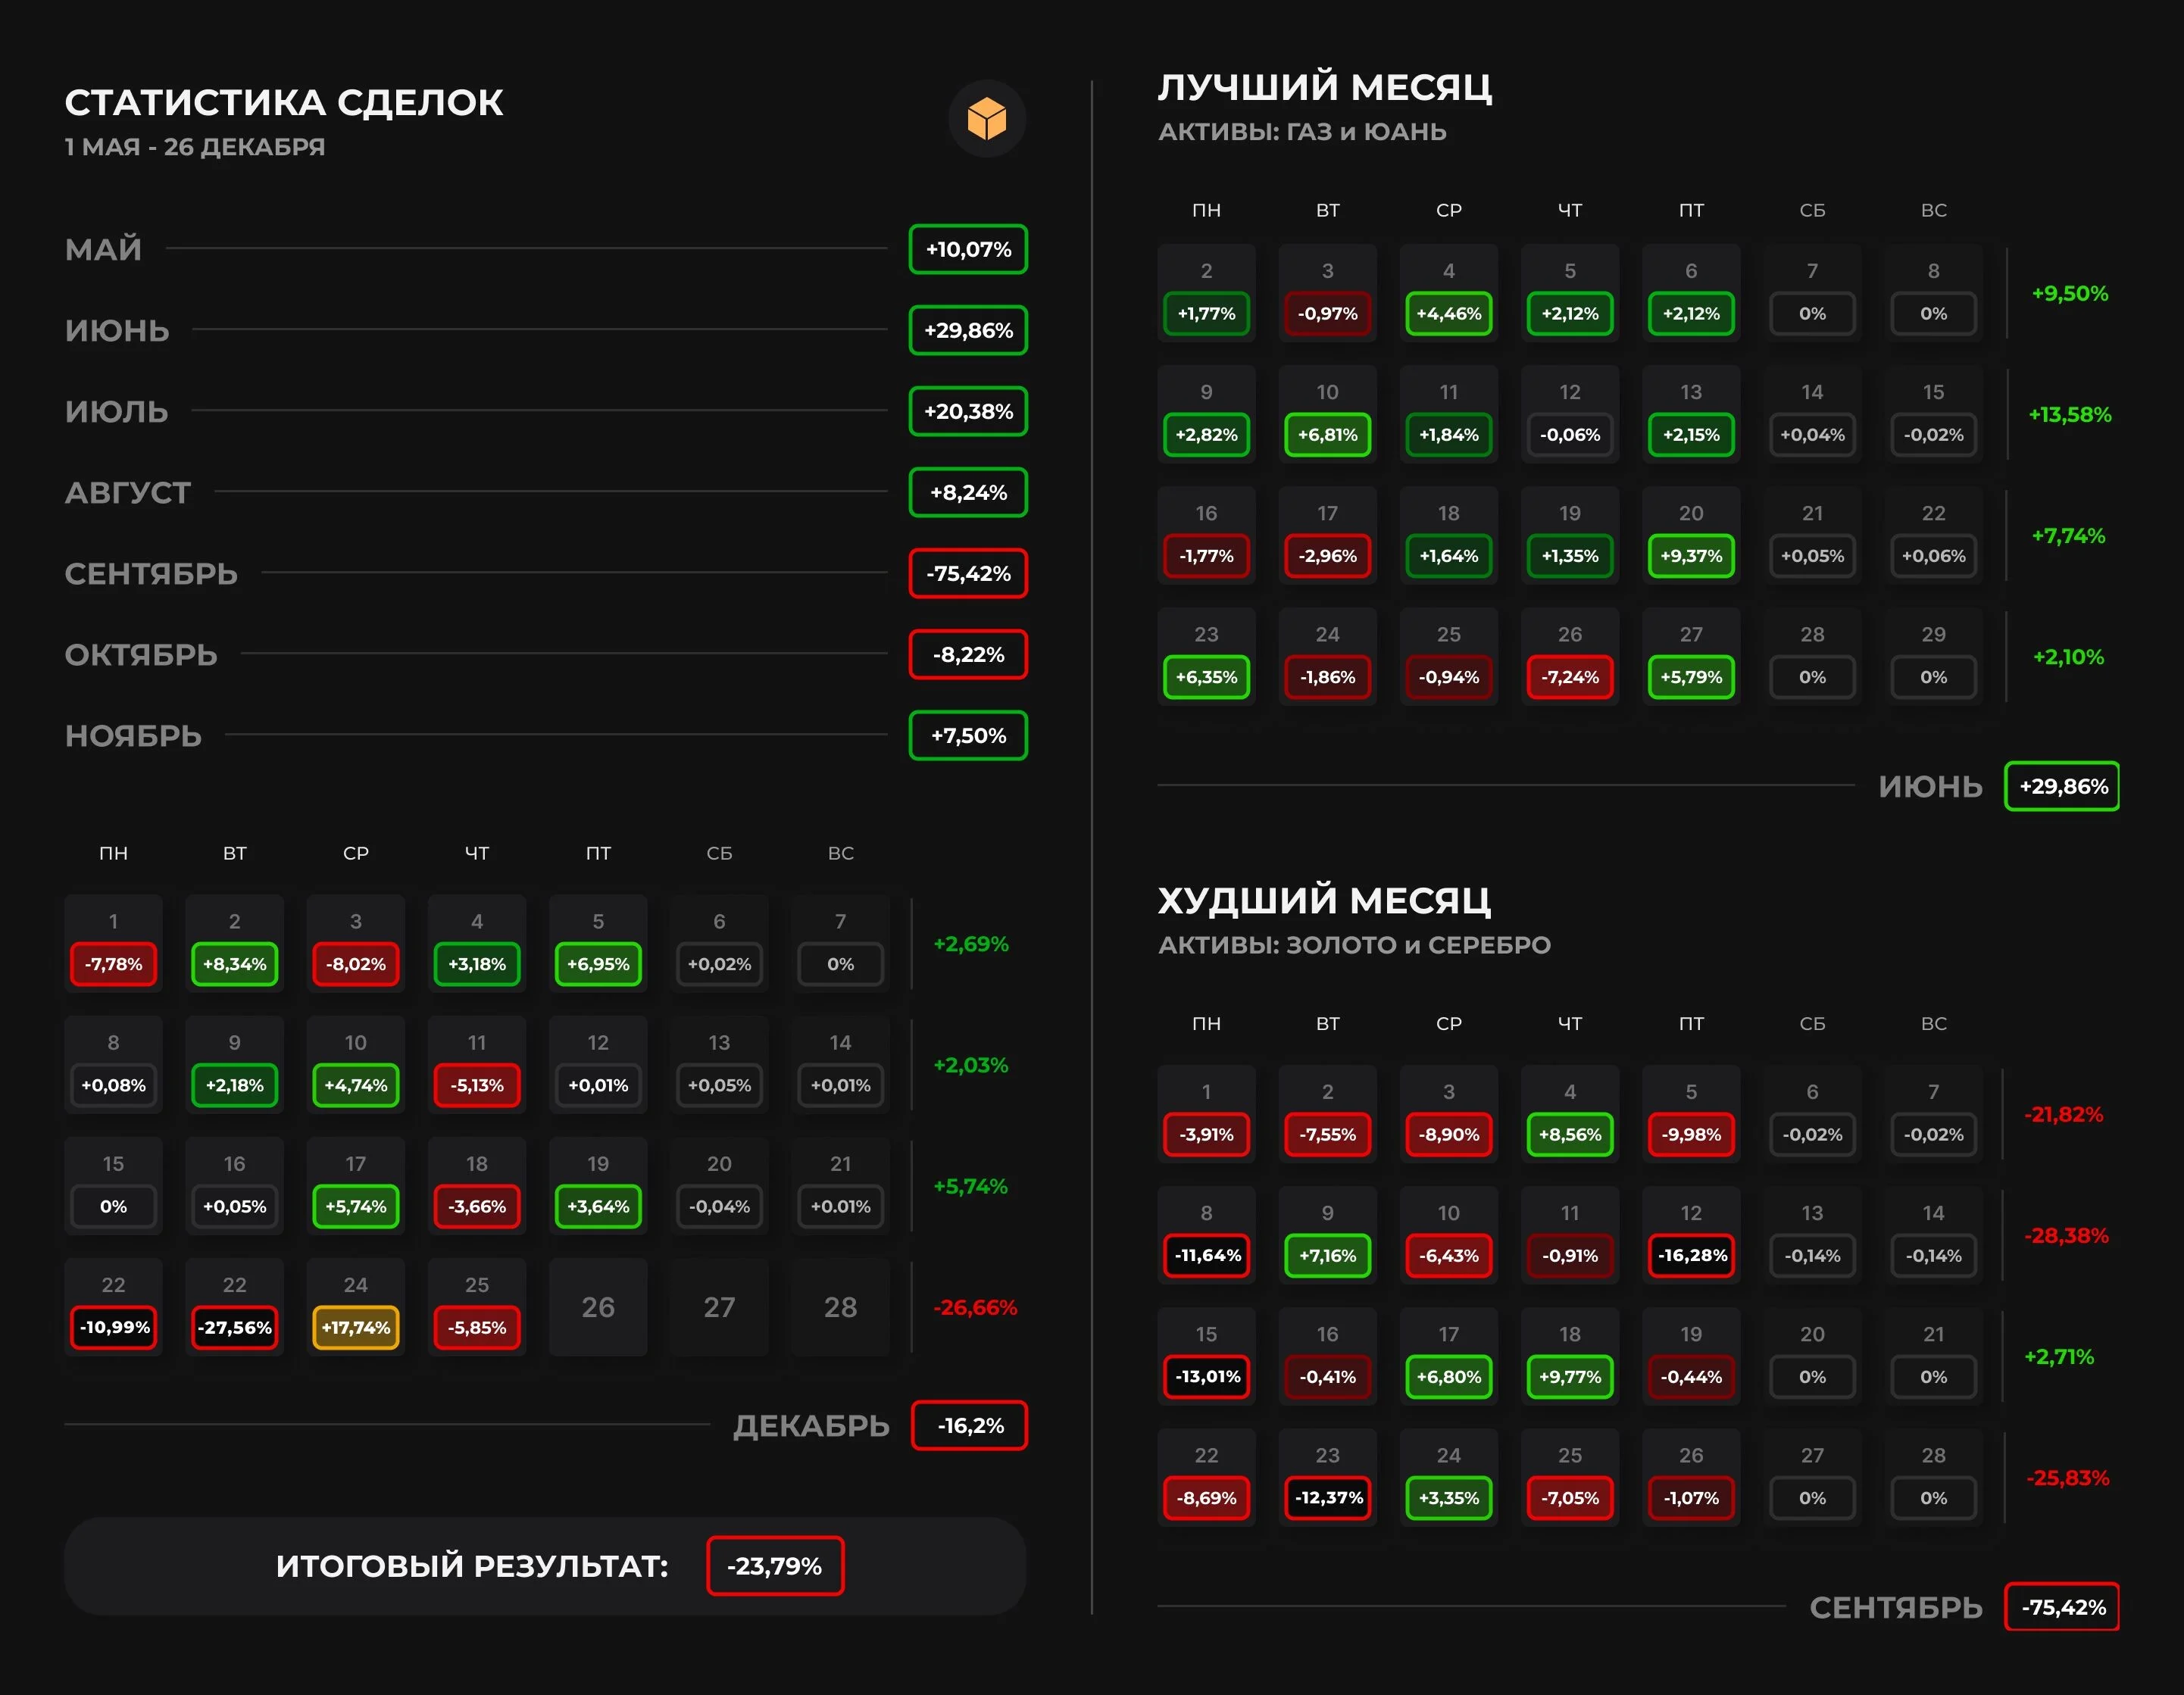Screen dimensions: 2184x1695
Task: Click the orange cube logo icon
Action: pos(986,119)
